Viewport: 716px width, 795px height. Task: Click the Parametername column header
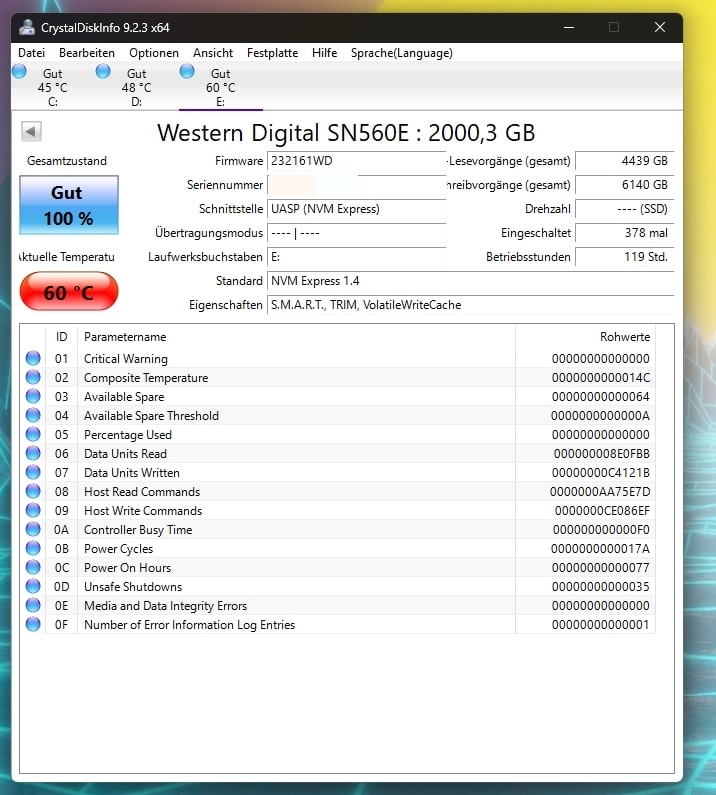coord(125,337)
